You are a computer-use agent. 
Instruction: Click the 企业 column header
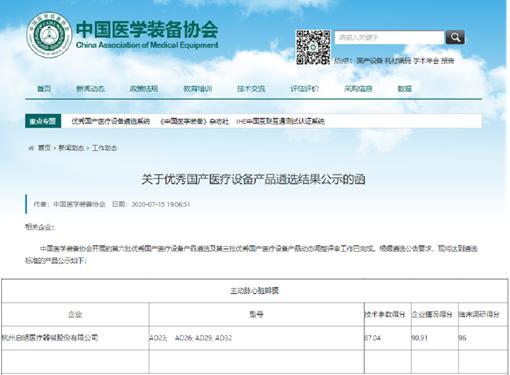click(75, 314)
